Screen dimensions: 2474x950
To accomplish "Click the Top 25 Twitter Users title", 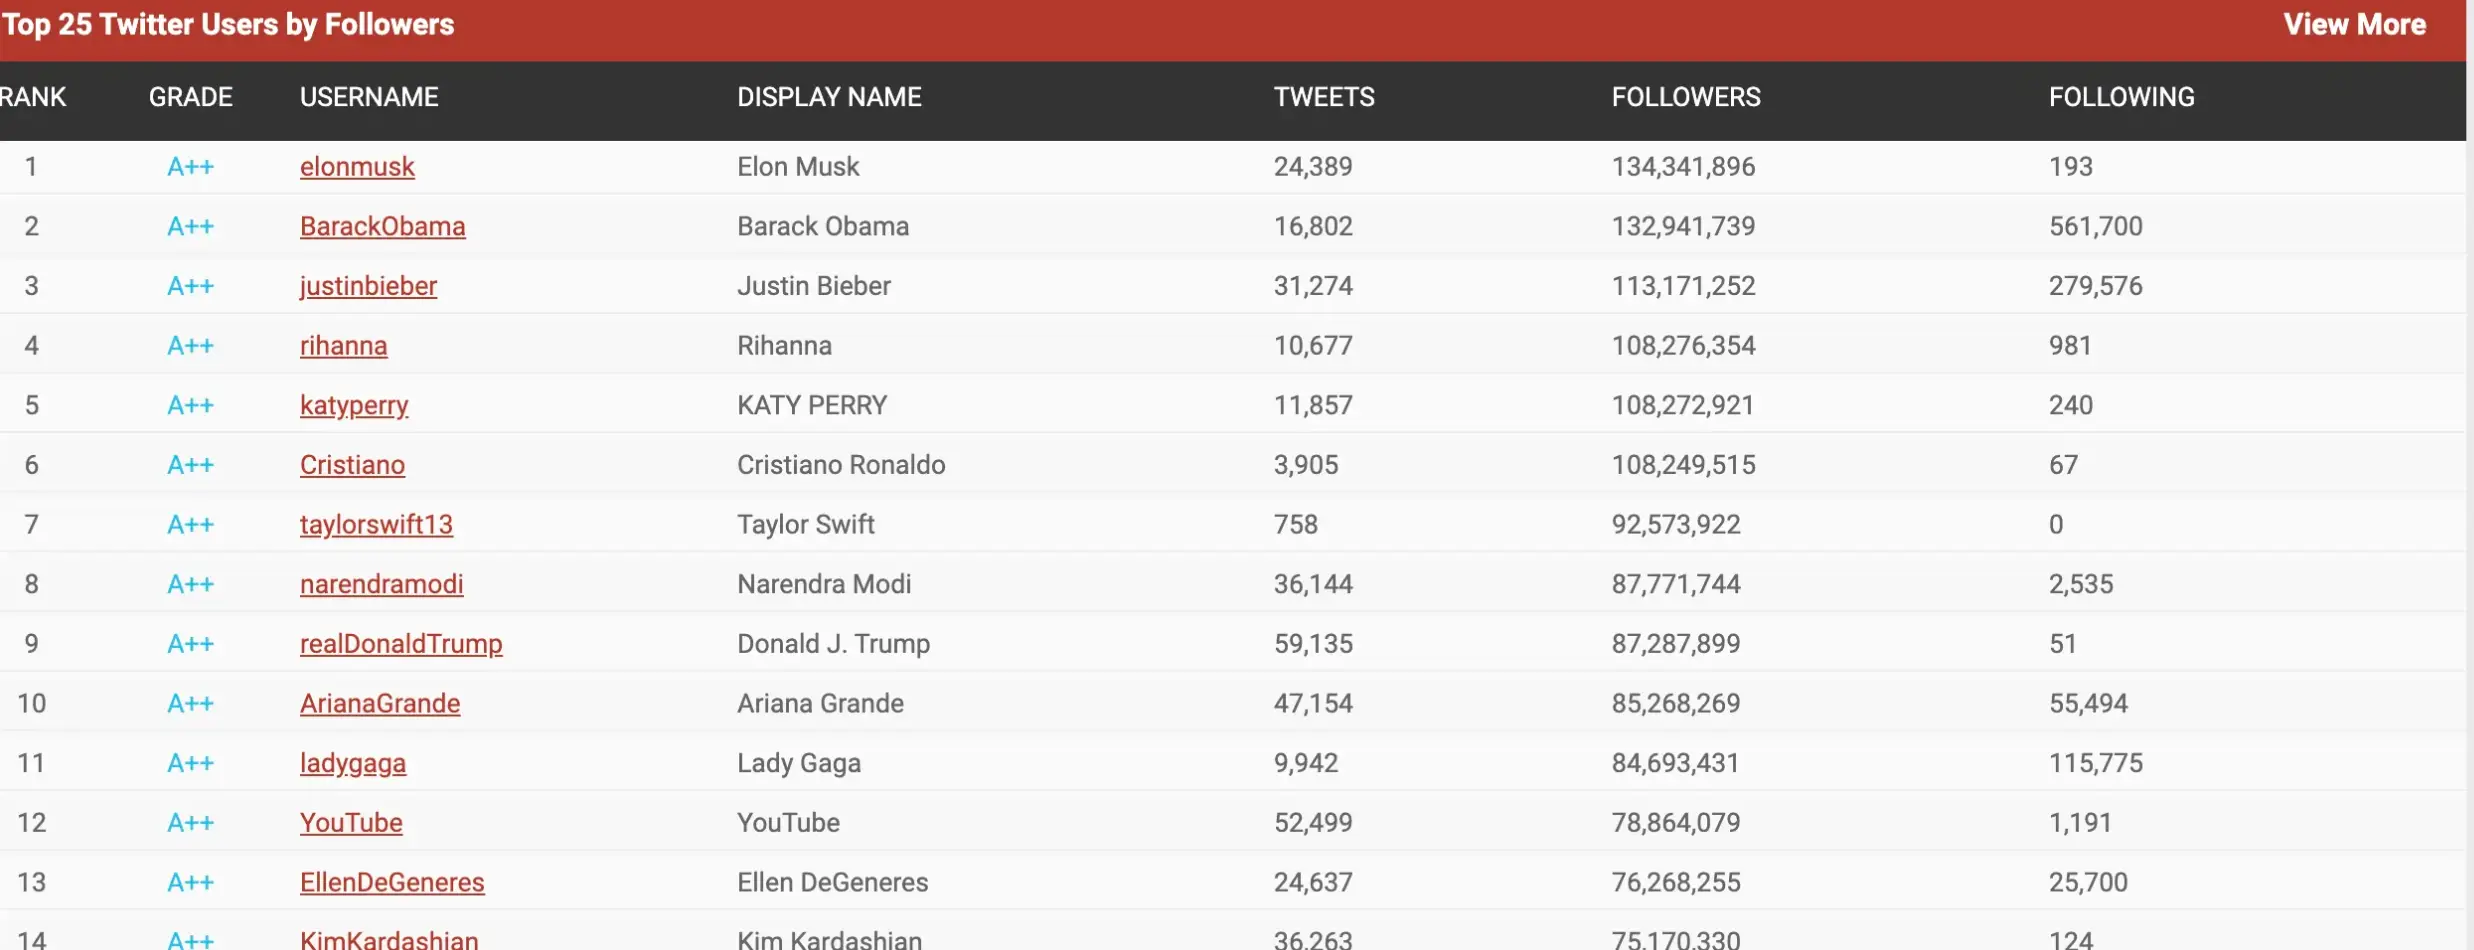I will click(227, 24).
